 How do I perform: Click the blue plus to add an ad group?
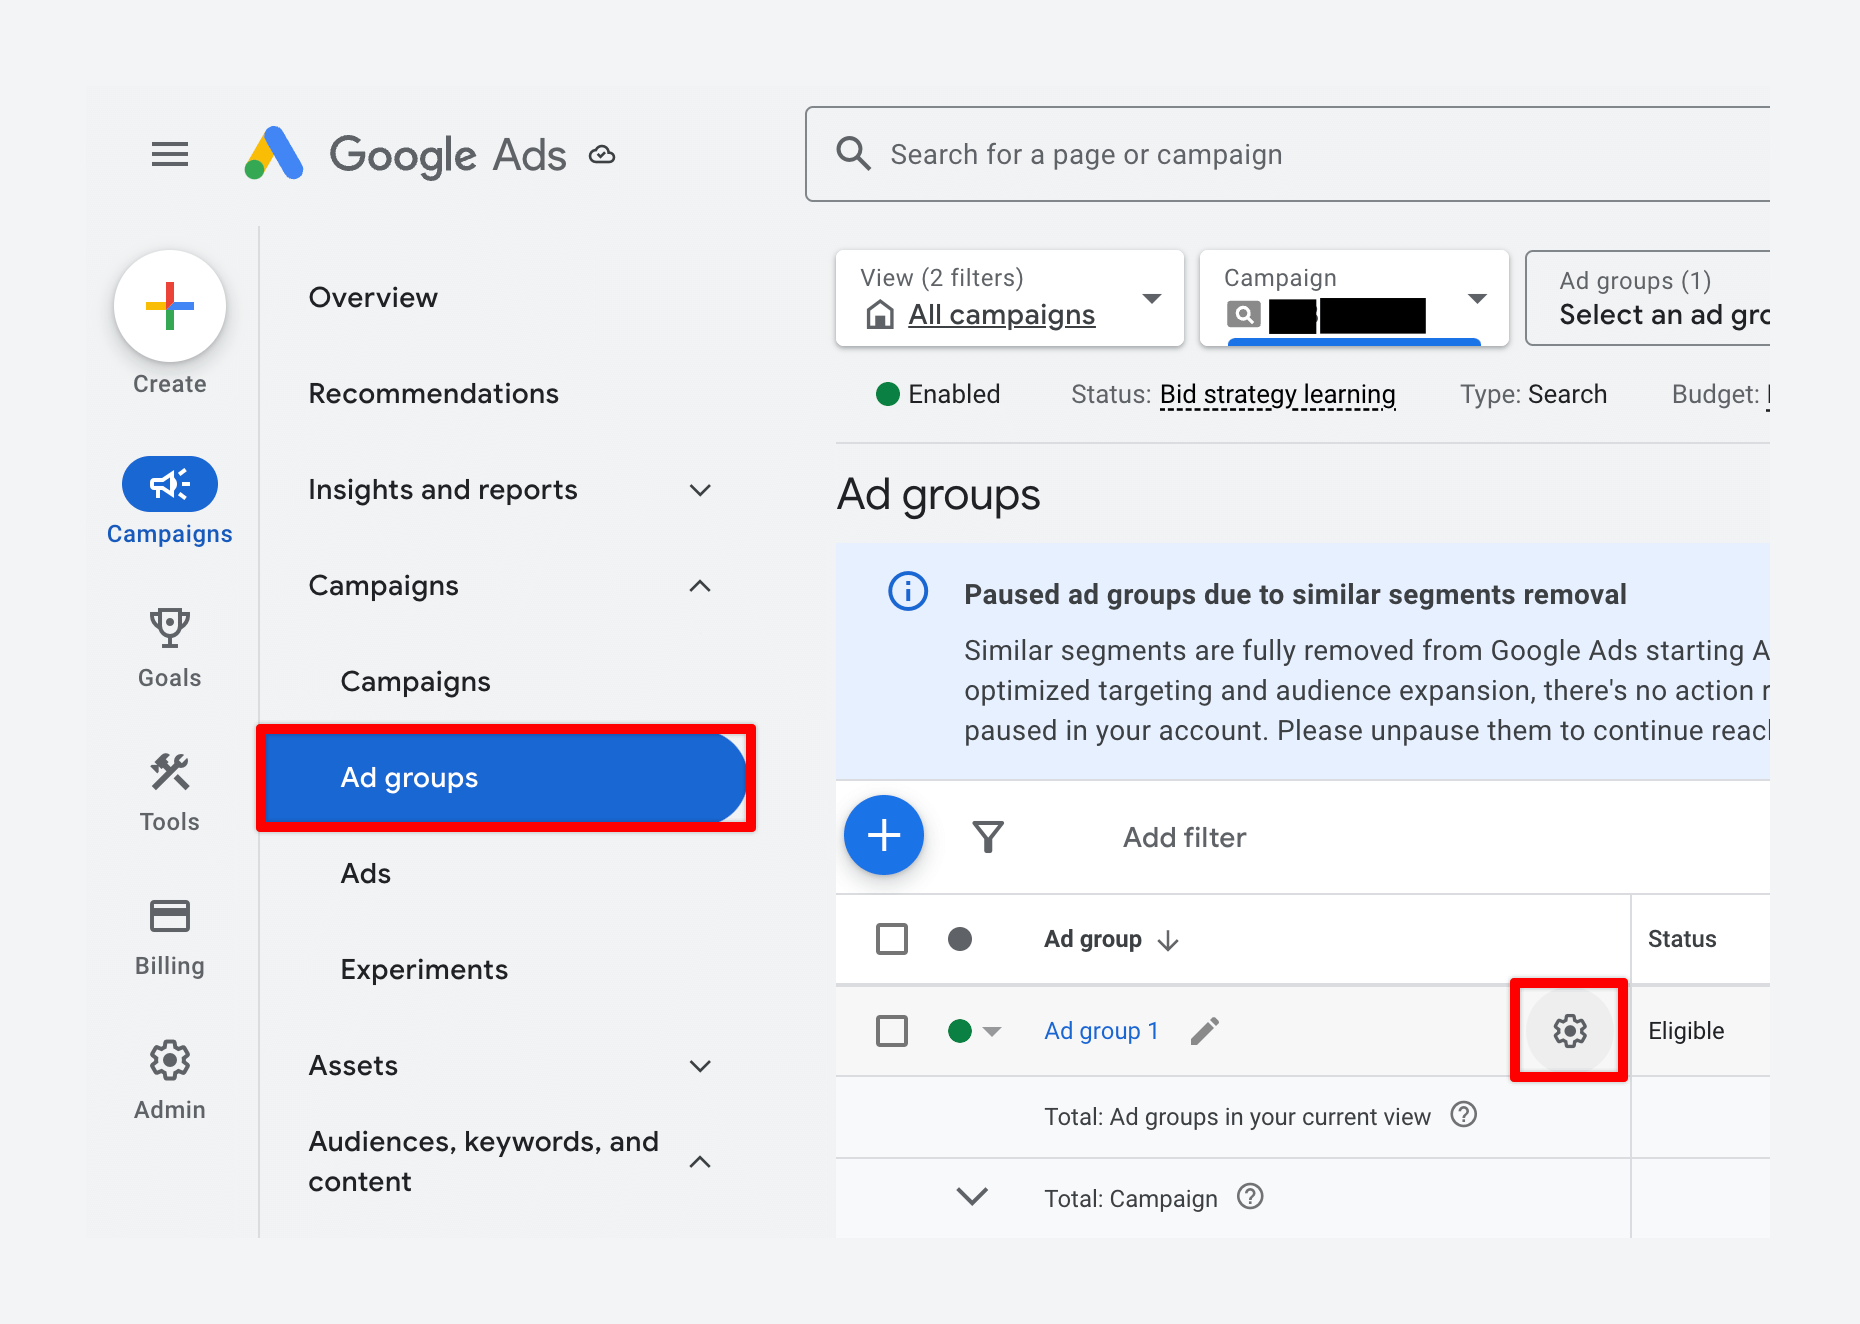point(884,835)
